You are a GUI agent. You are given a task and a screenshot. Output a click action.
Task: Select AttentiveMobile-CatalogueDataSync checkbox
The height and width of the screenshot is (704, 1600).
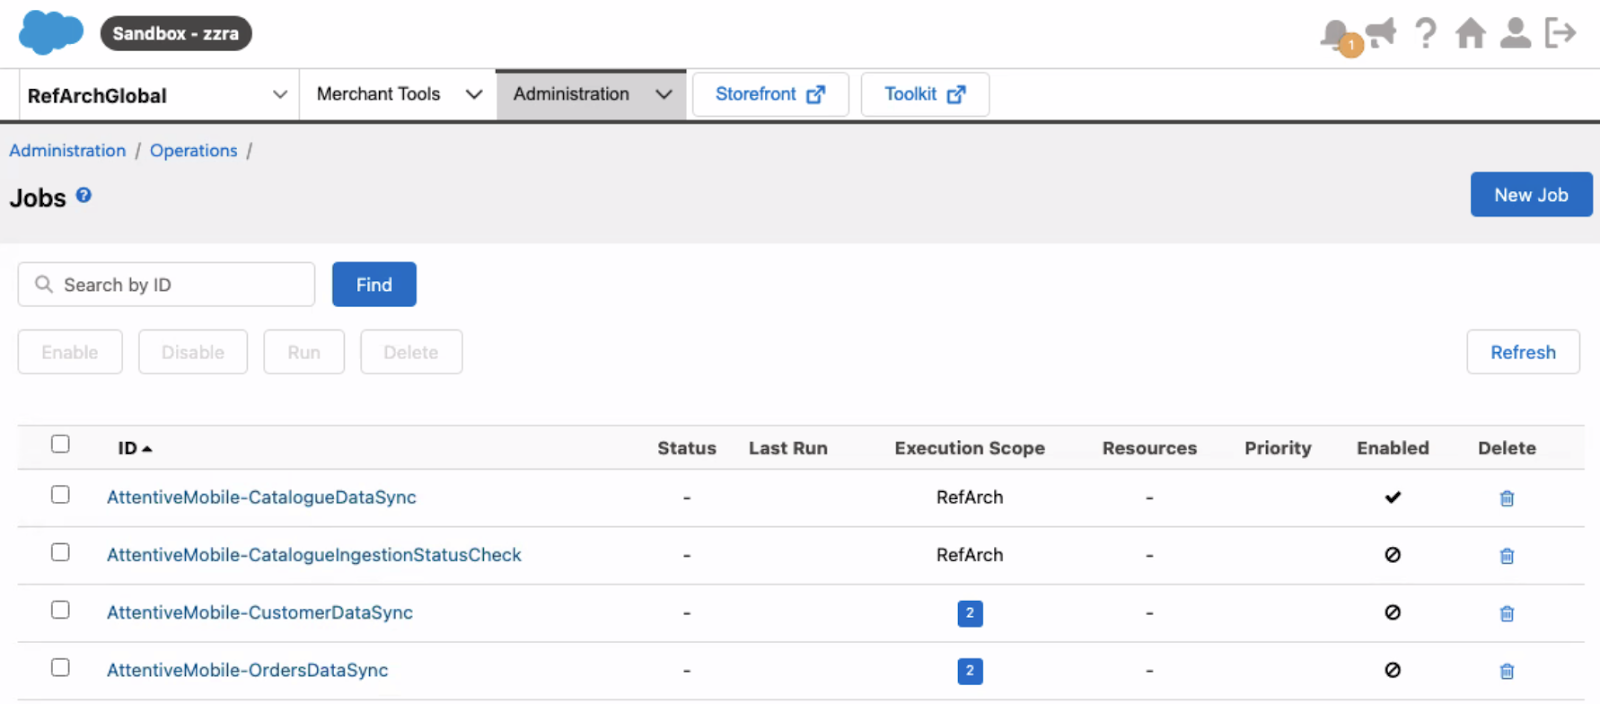pyautogui.click(x=60, y=495)
